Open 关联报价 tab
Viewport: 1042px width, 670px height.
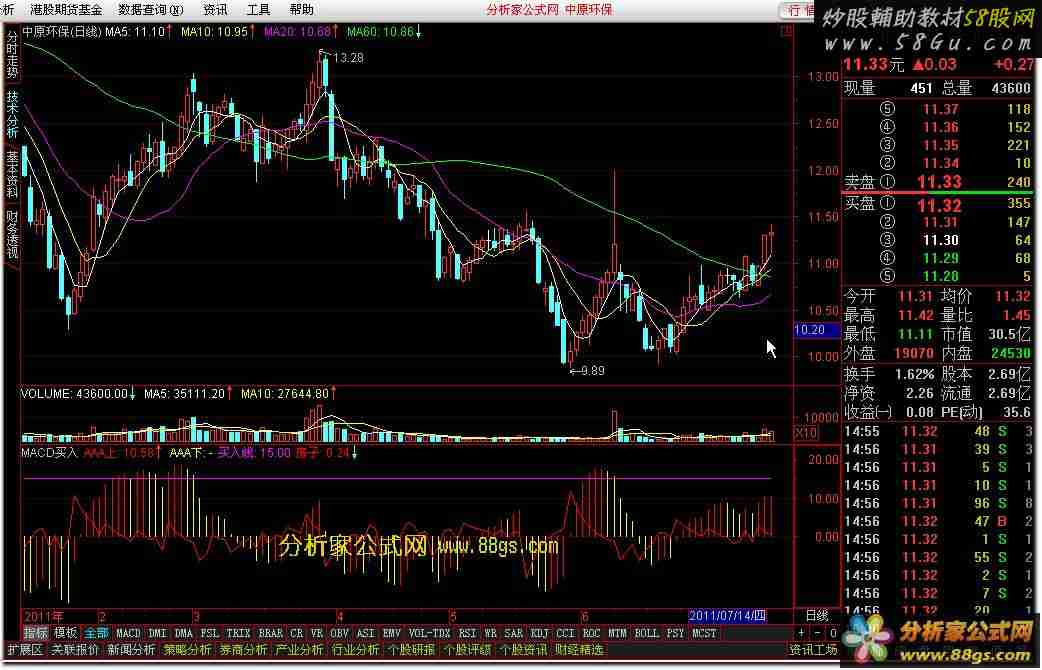pos(75,649)
